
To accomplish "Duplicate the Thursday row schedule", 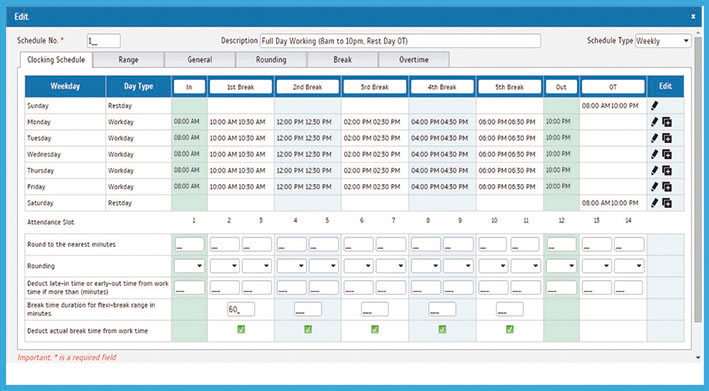I will click(667, 170).
